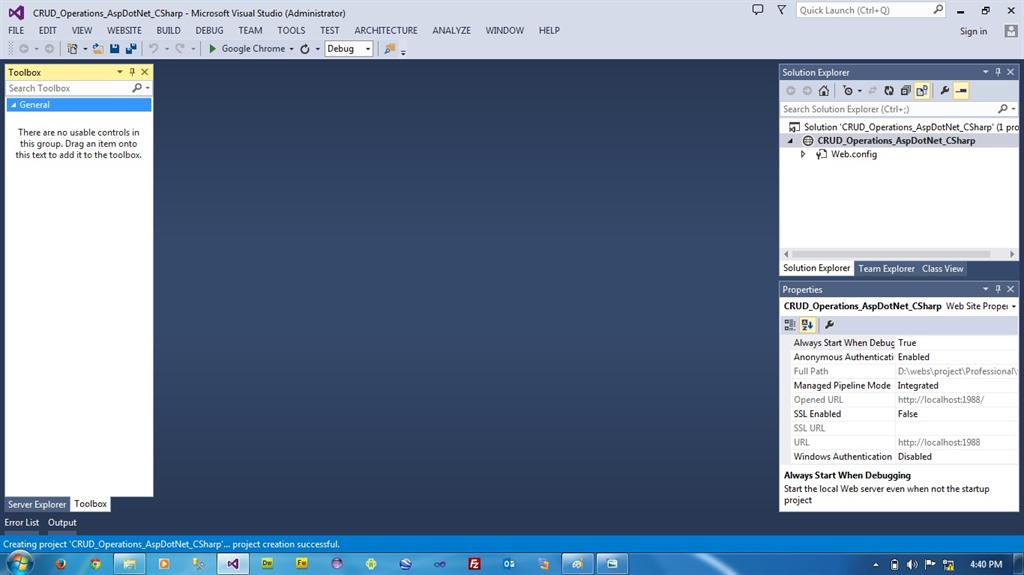
Task: Open the Solution Explorer window position dropdown arrow
Action: click(985, 72)
